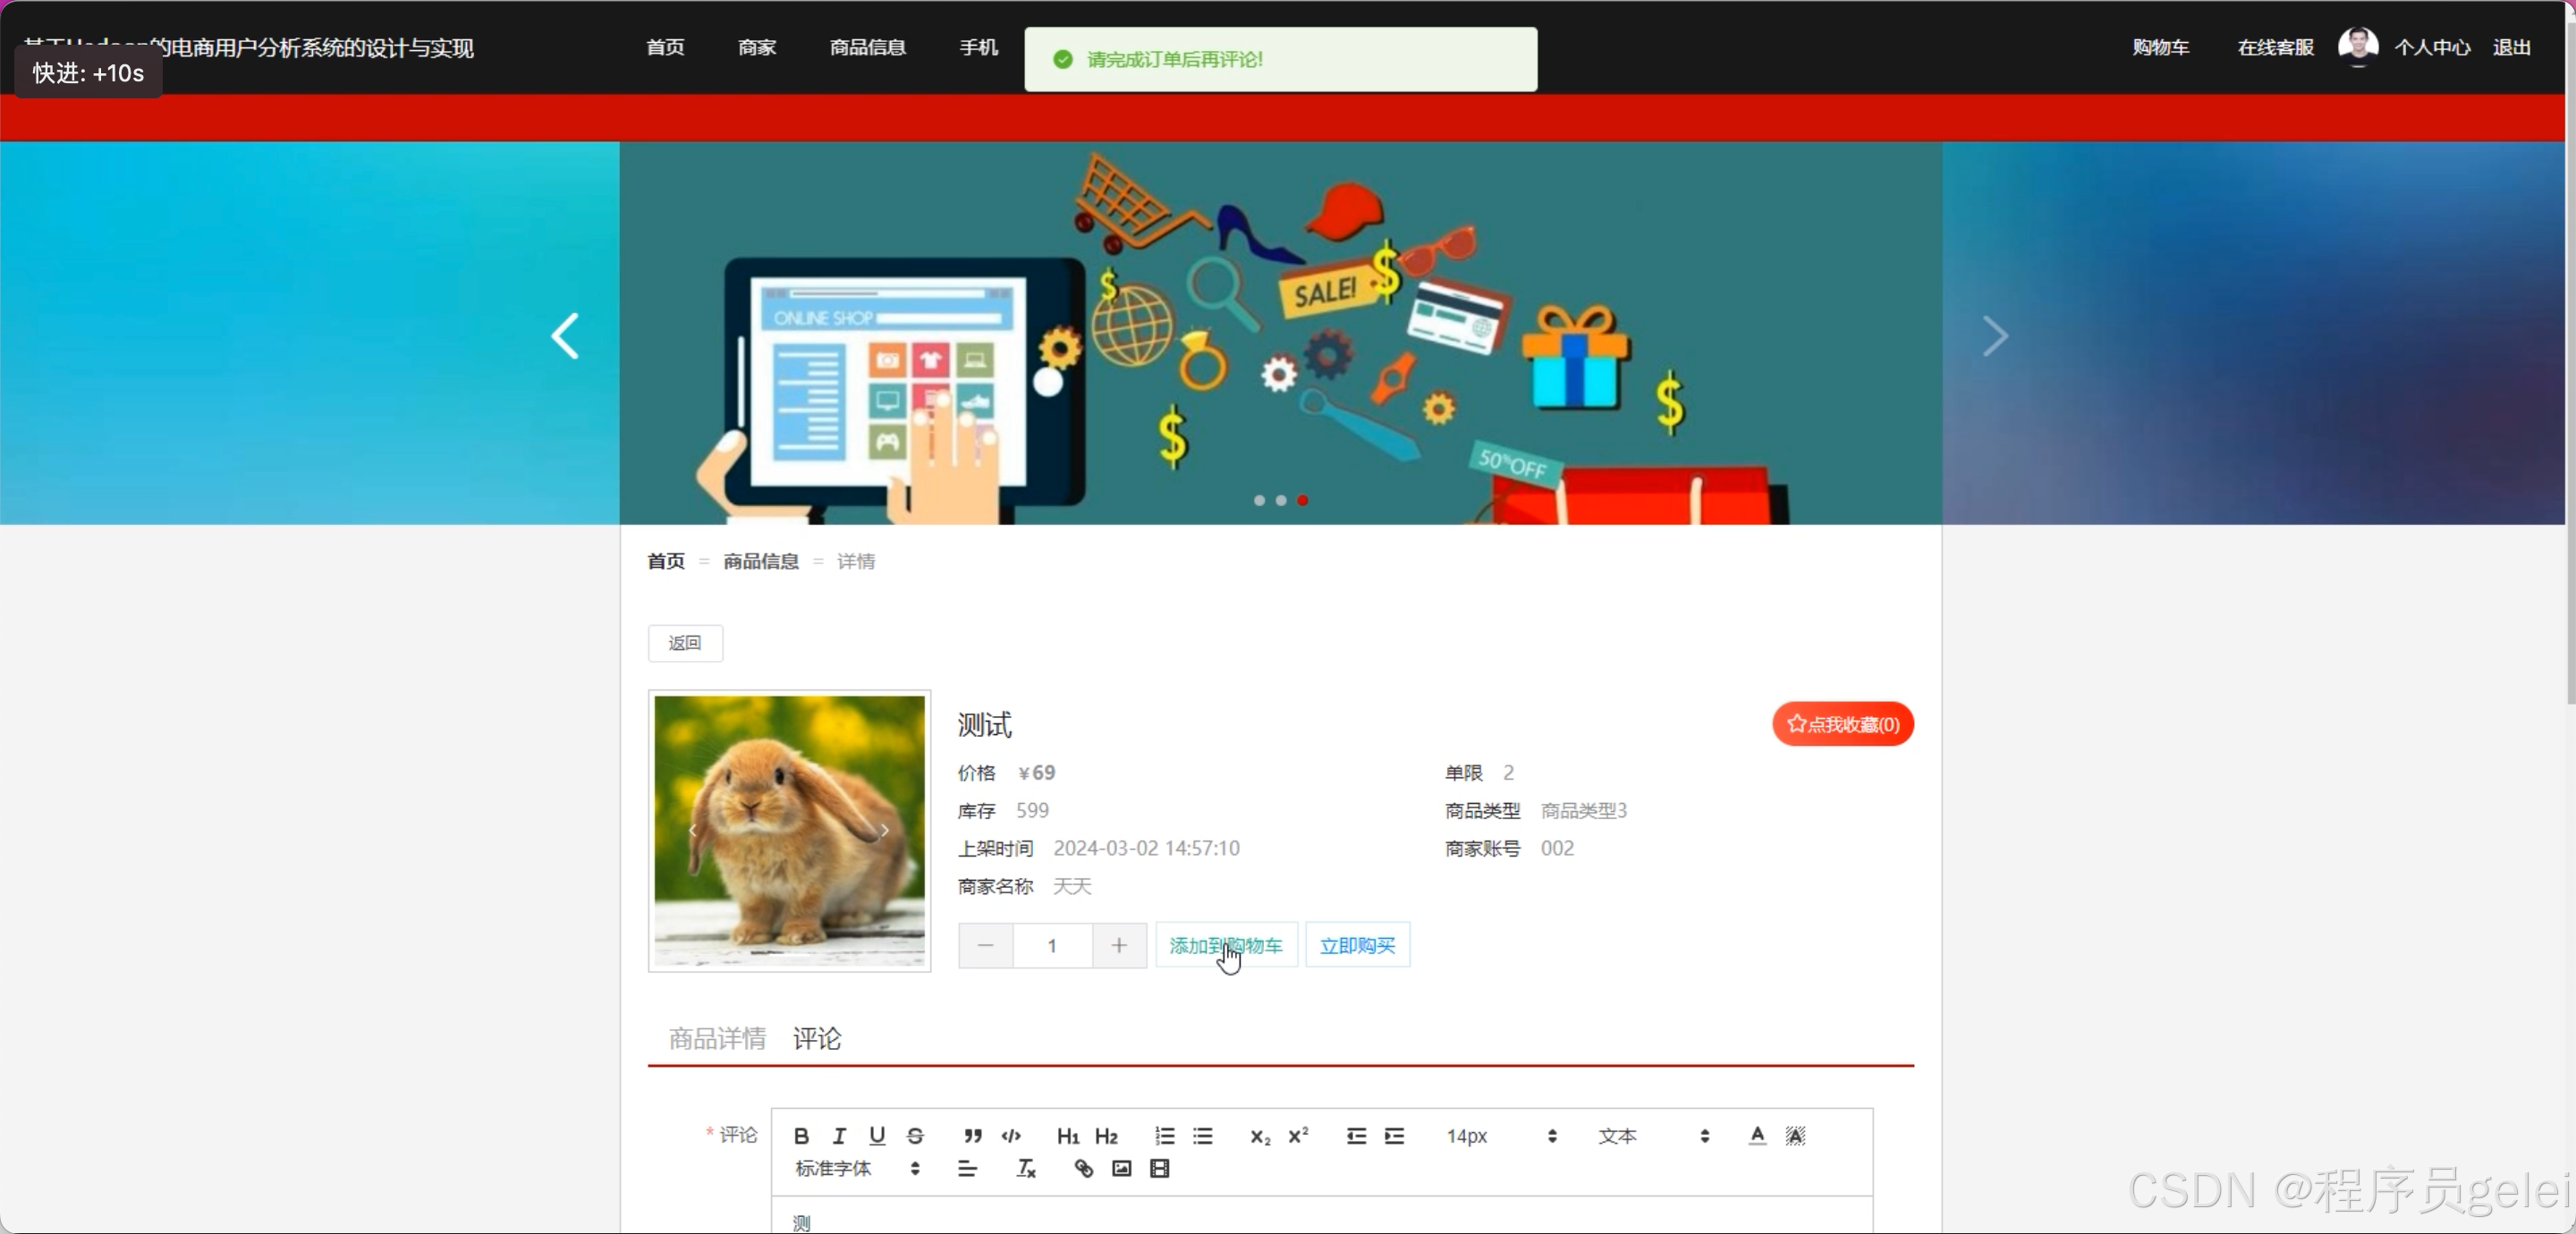Insert blockquote in comment editor
The image size is (2576, 1234).
pyautogui.click(x=972, y=1136)
